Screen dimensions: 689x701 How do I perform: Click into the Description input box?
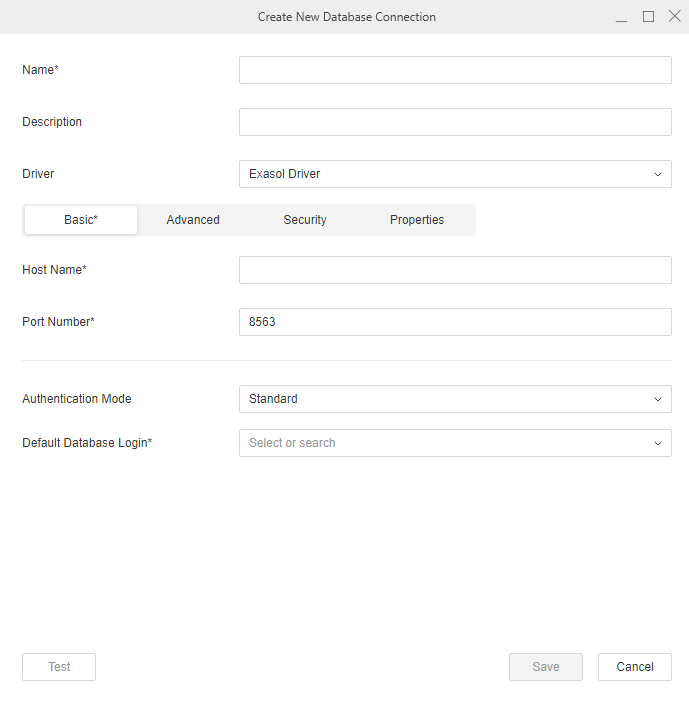[x=455, y=122]
